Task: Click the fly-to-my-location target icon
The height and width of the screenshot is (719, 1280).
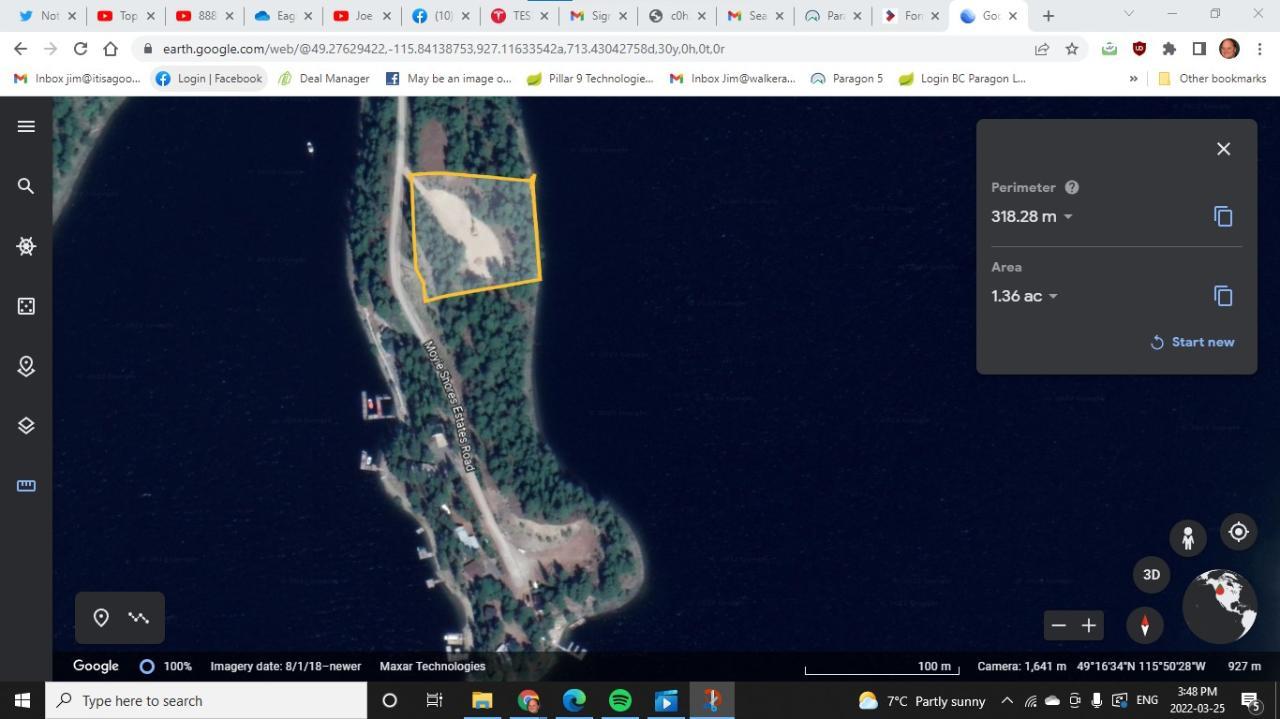Action: 1238,532
